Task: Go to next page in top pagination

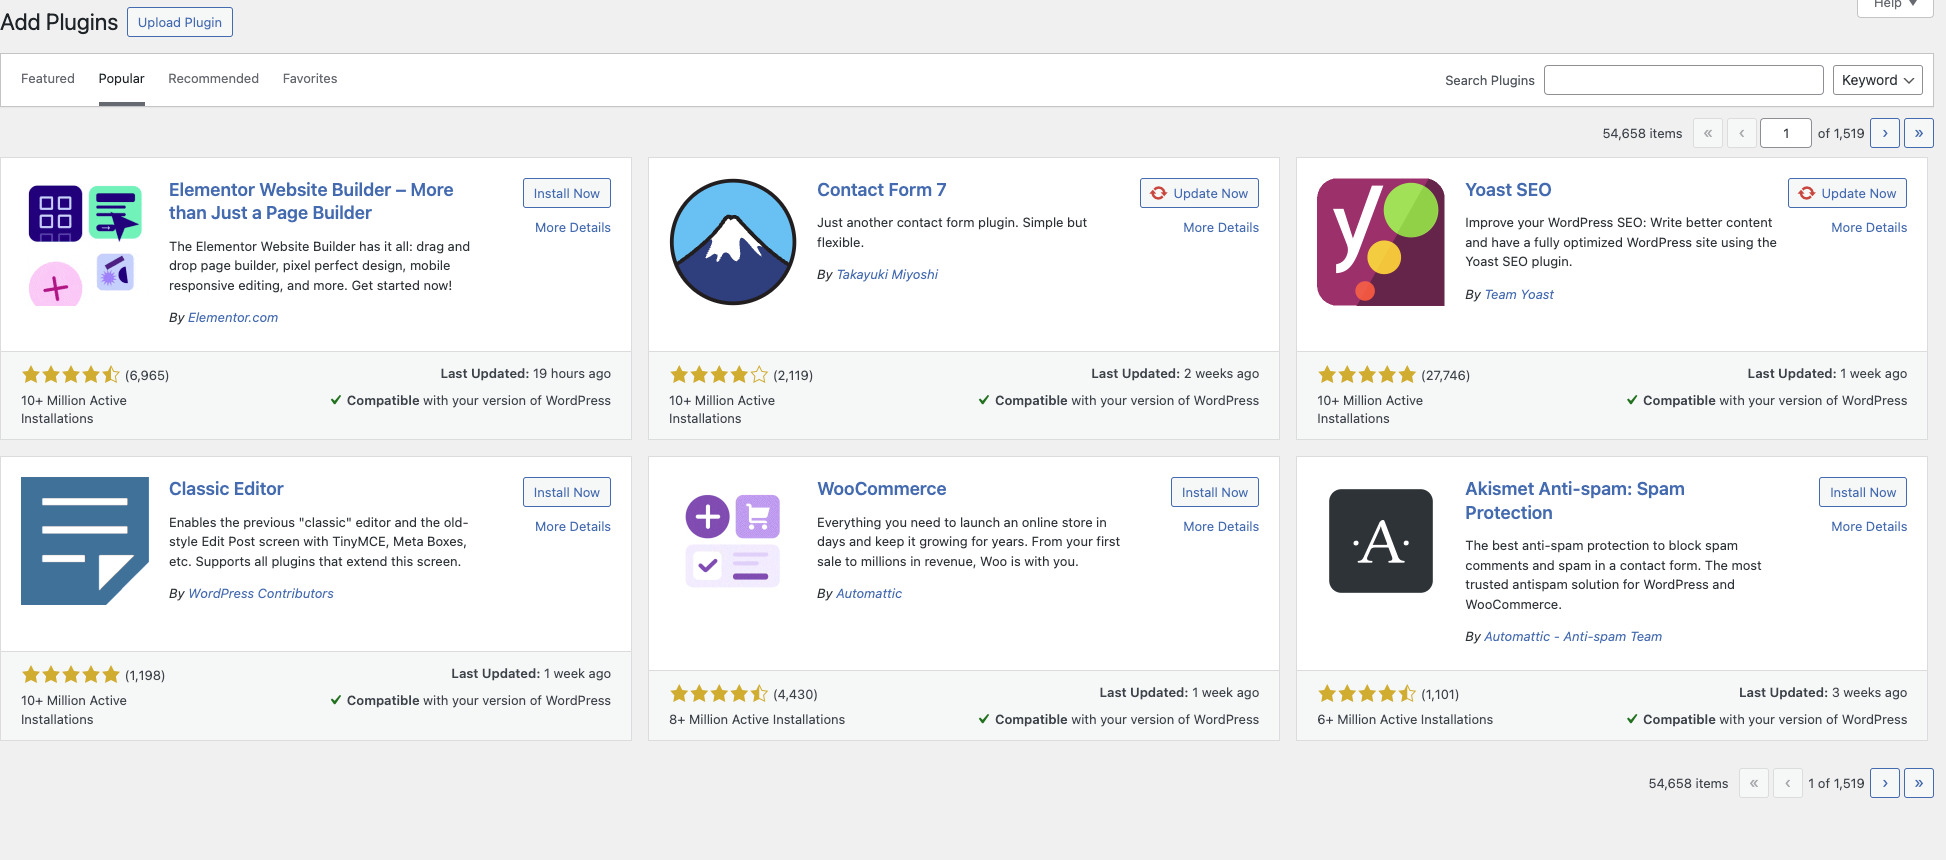Action: pos(1885,133)
